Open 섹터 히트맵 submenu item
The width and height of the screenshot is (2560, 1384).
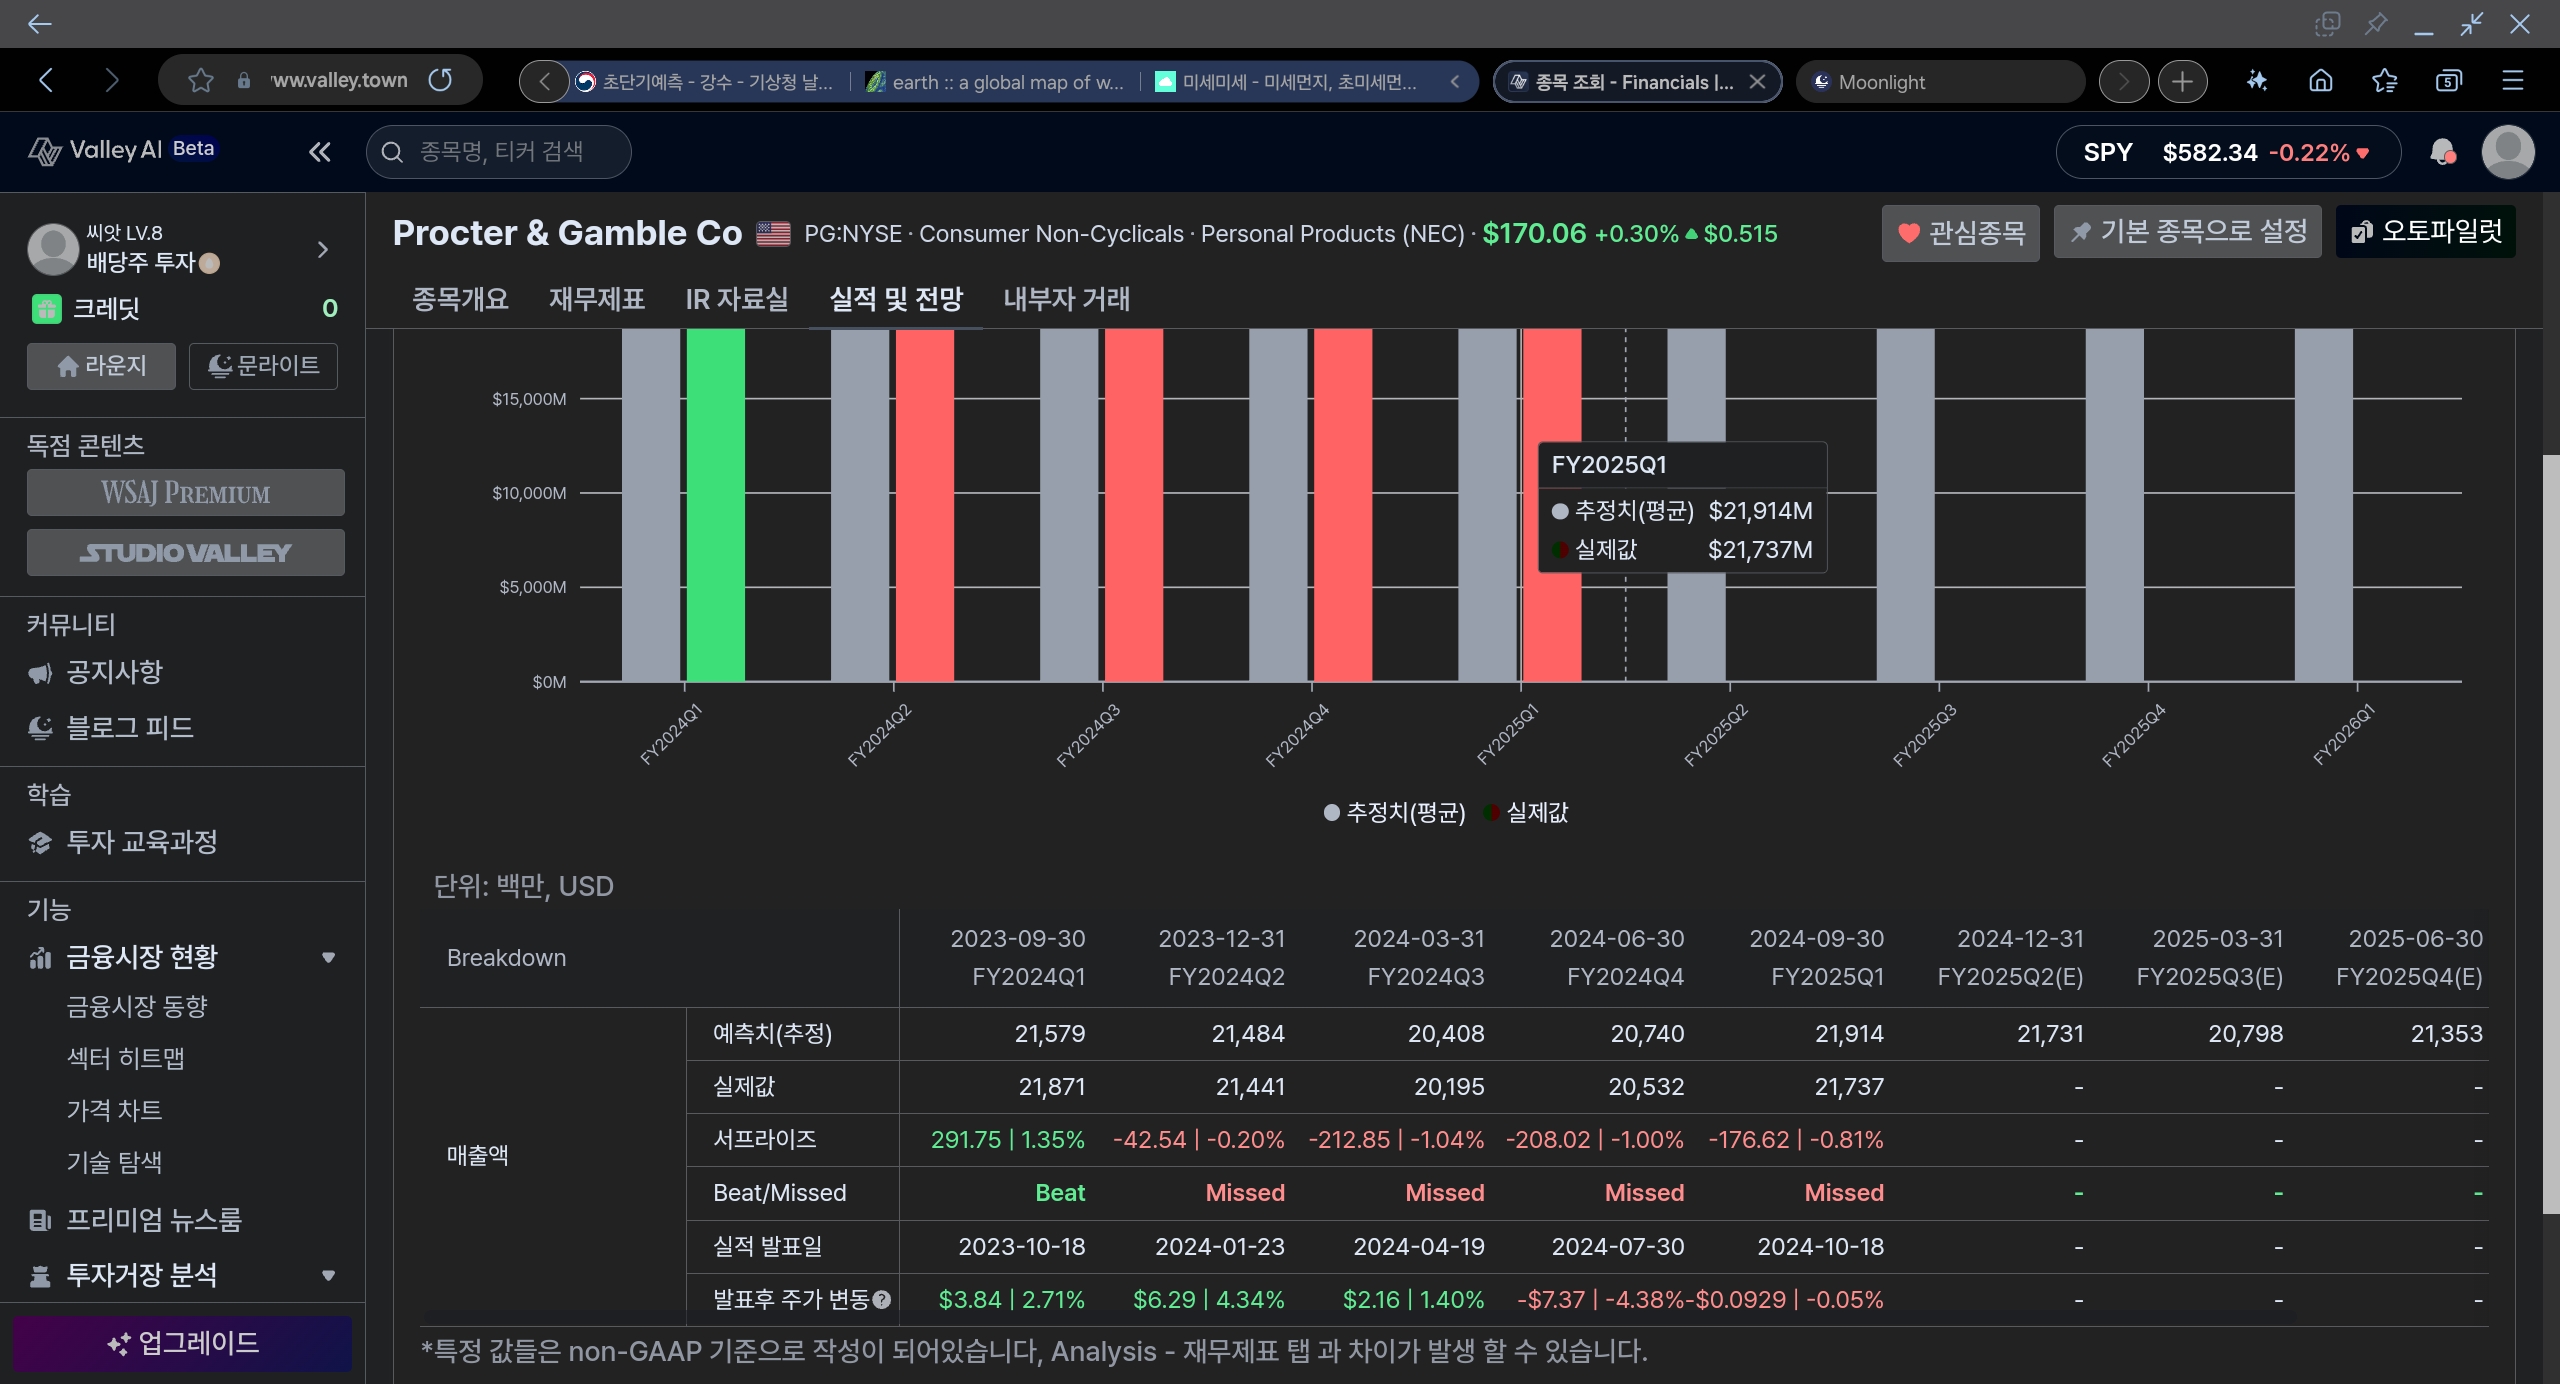point(126,1059)
